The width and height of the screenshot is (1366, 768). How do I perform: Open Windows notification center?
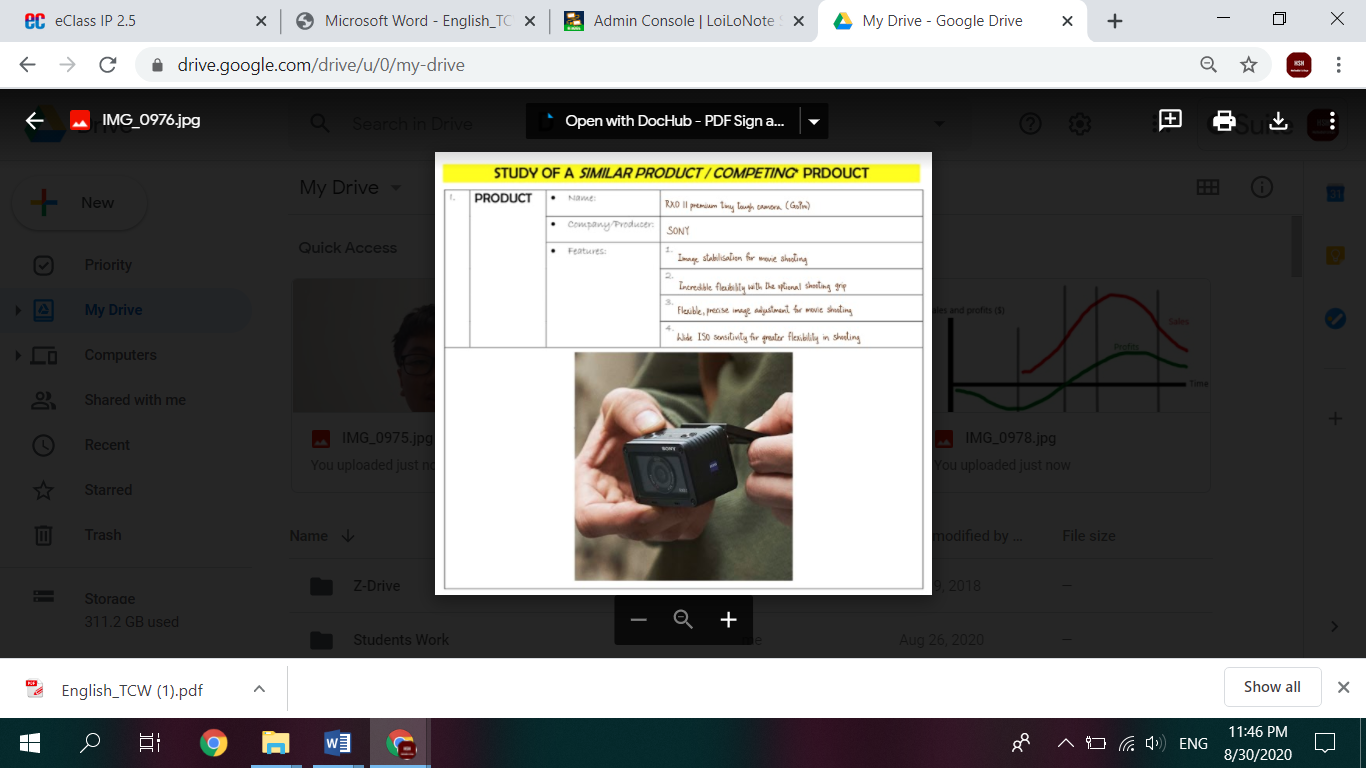[1325, 743]
